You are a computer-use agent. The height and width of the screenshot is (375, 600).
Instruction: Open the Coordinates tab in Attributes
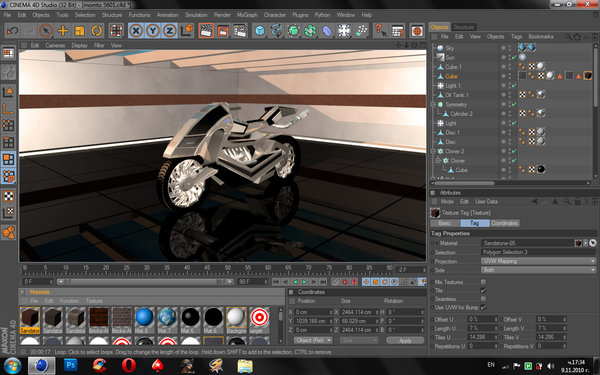pos(504,223)
